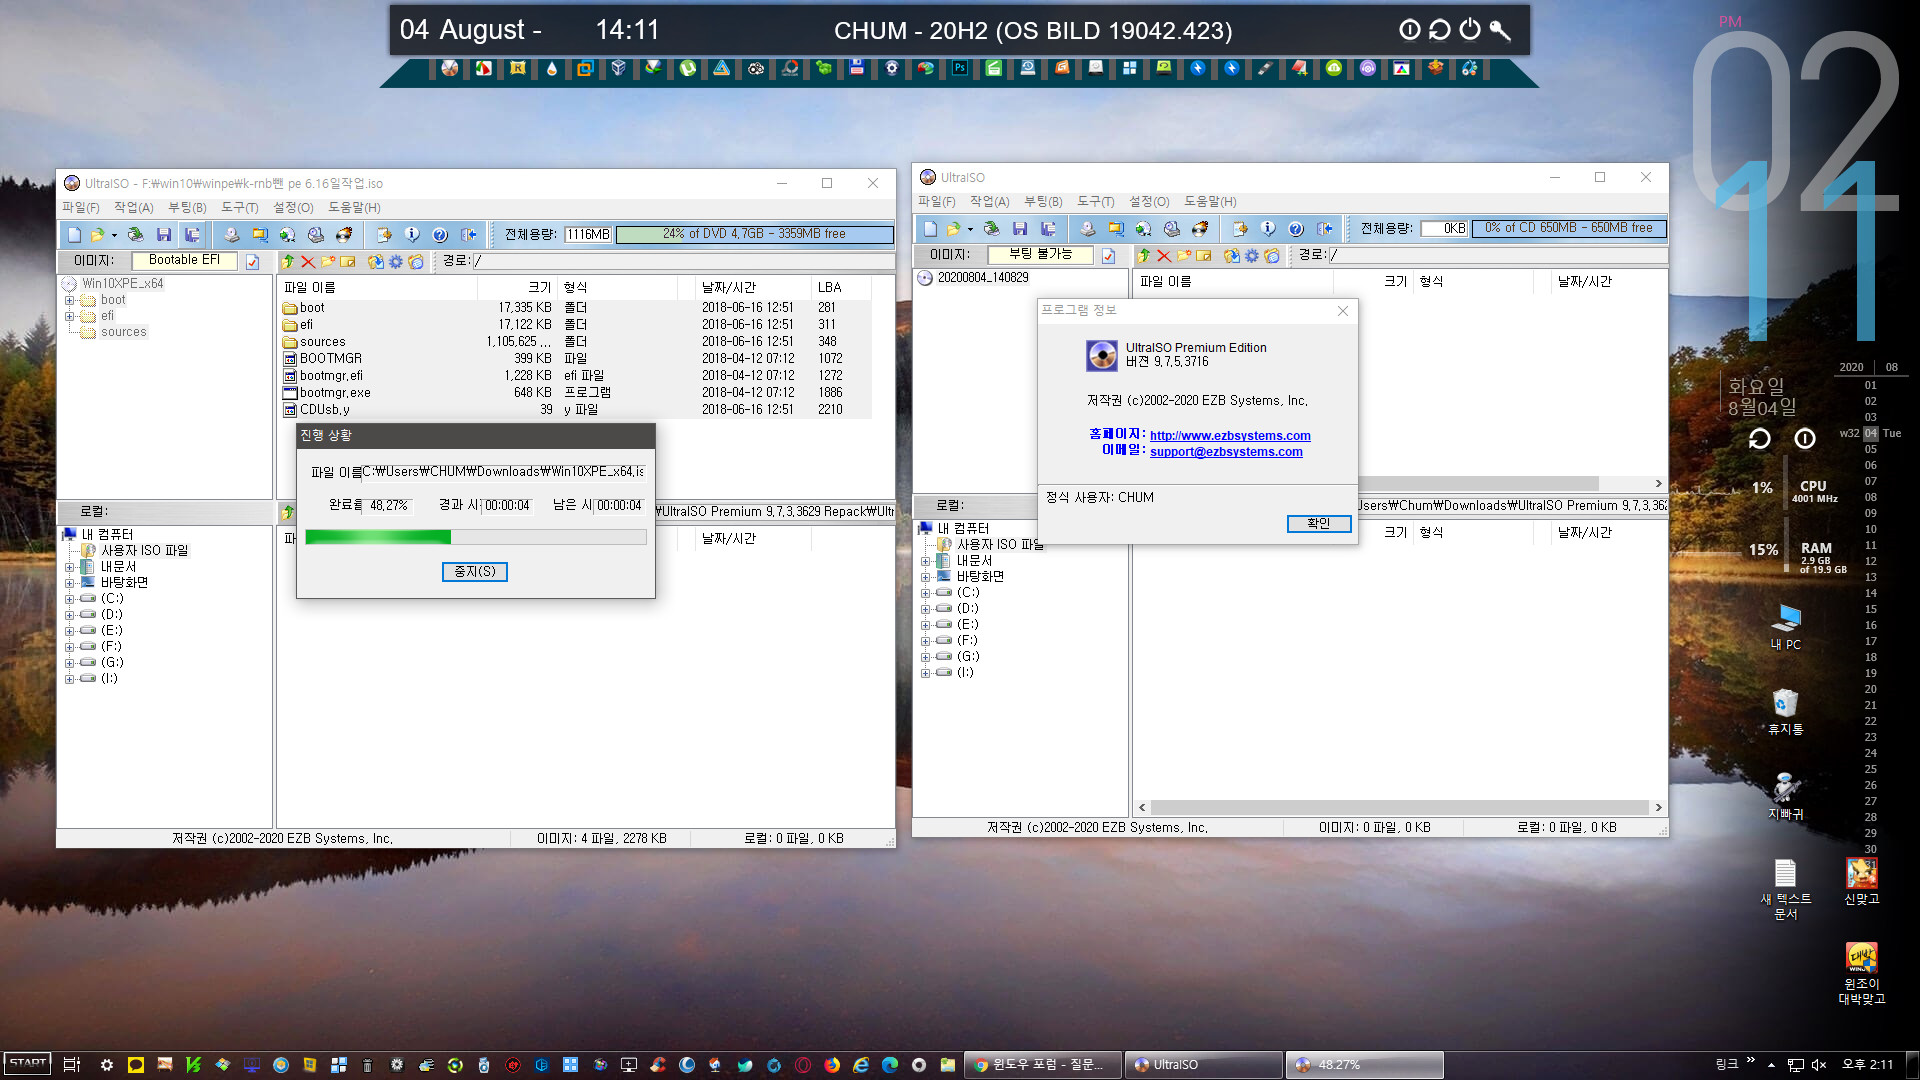
Task: Click path 경로 field in left UltraISO
Action: click(683, 261)
